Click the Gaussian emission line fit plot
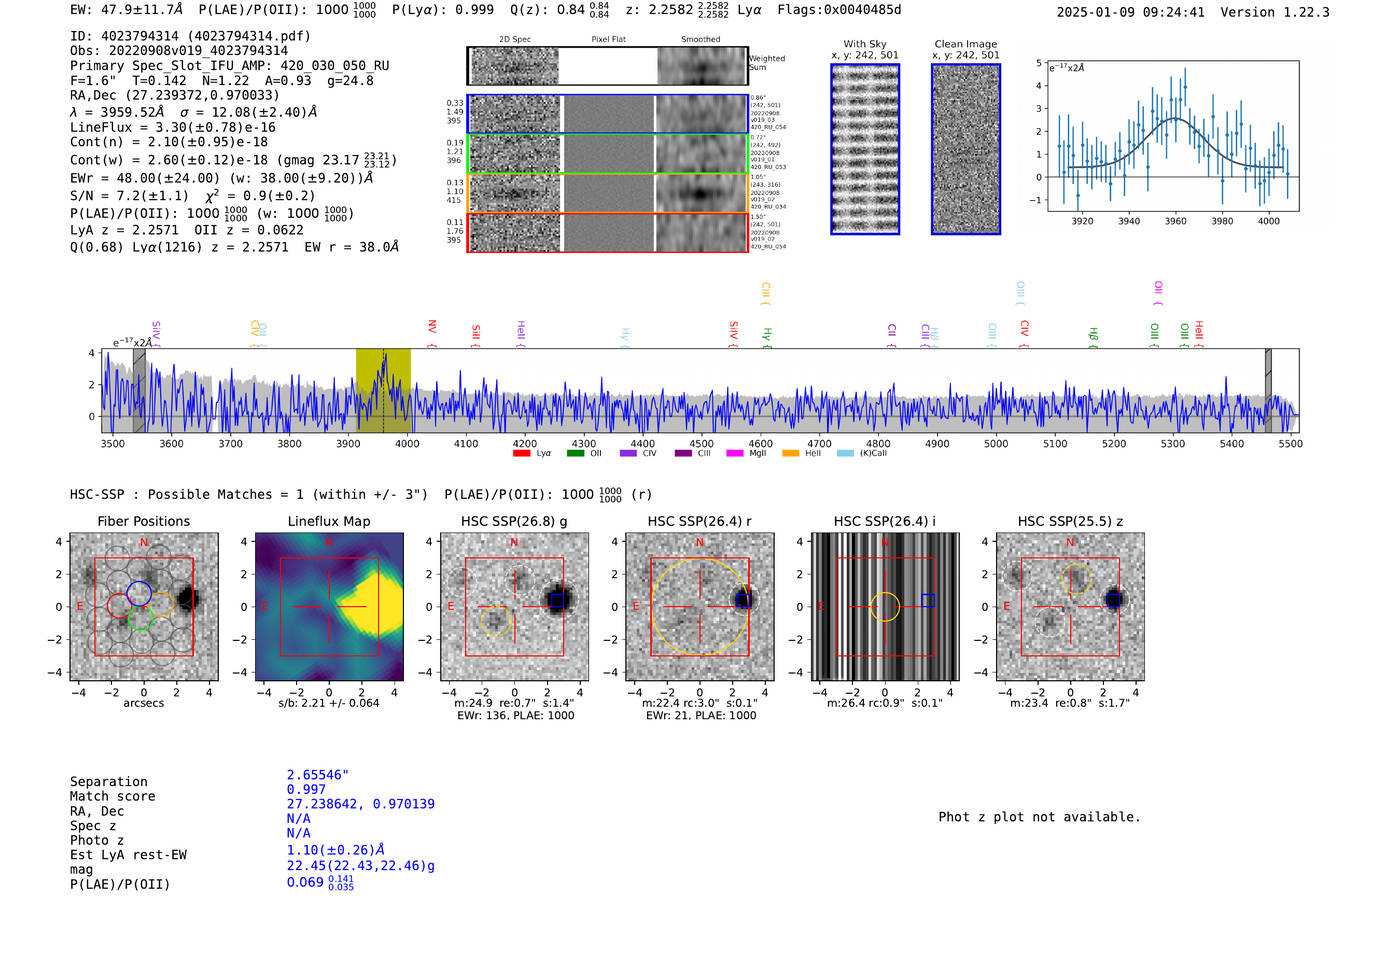Viewport: 1400px width, 953px height. click(1172, 136)
